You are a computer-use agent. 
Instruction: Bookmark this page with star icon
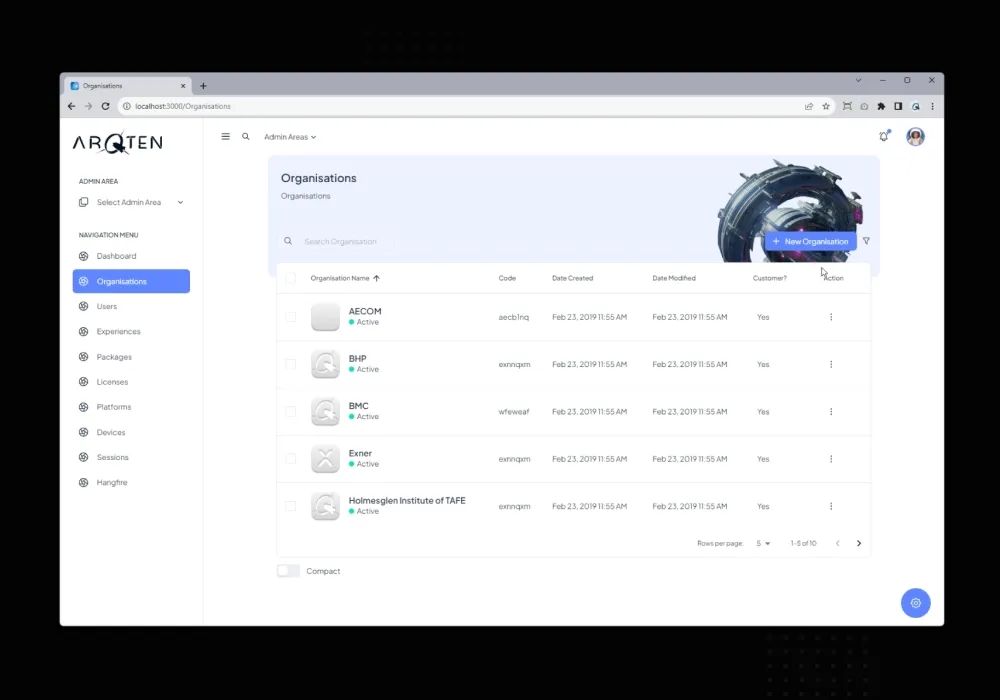(x=826, y=106)
